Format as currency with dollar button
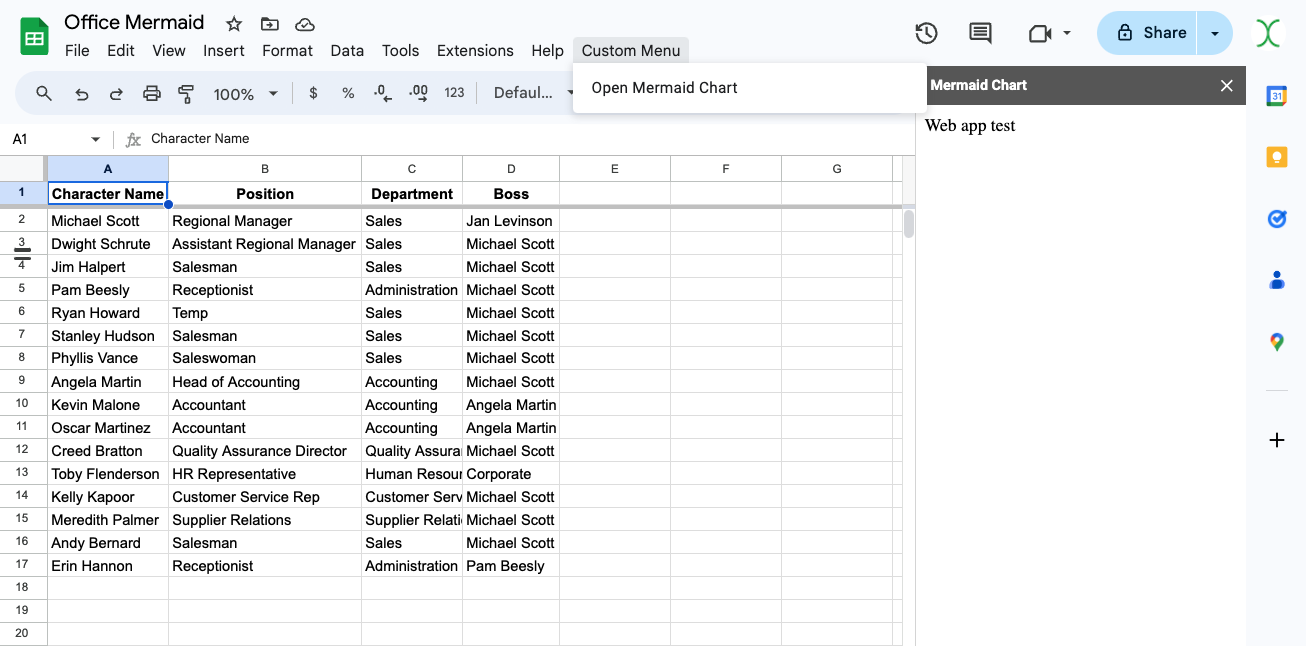Image resolution: width=1306 pixels, height=646 pixels. click(x=313, y=93)
